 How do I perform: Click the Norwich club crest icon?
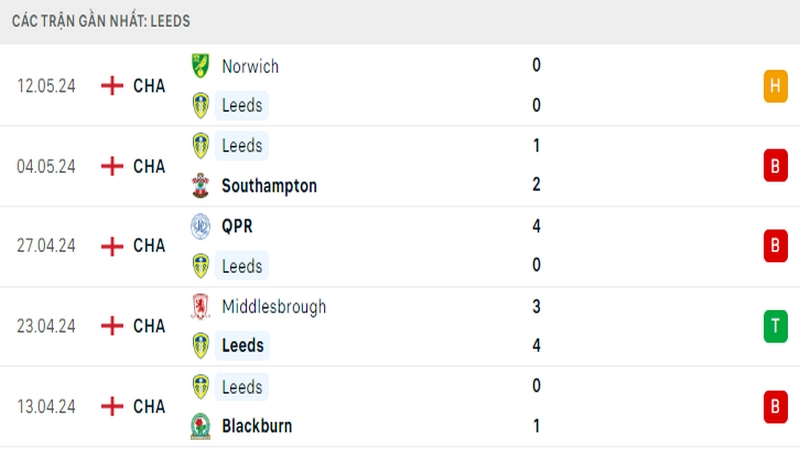(x=201, y=66)
